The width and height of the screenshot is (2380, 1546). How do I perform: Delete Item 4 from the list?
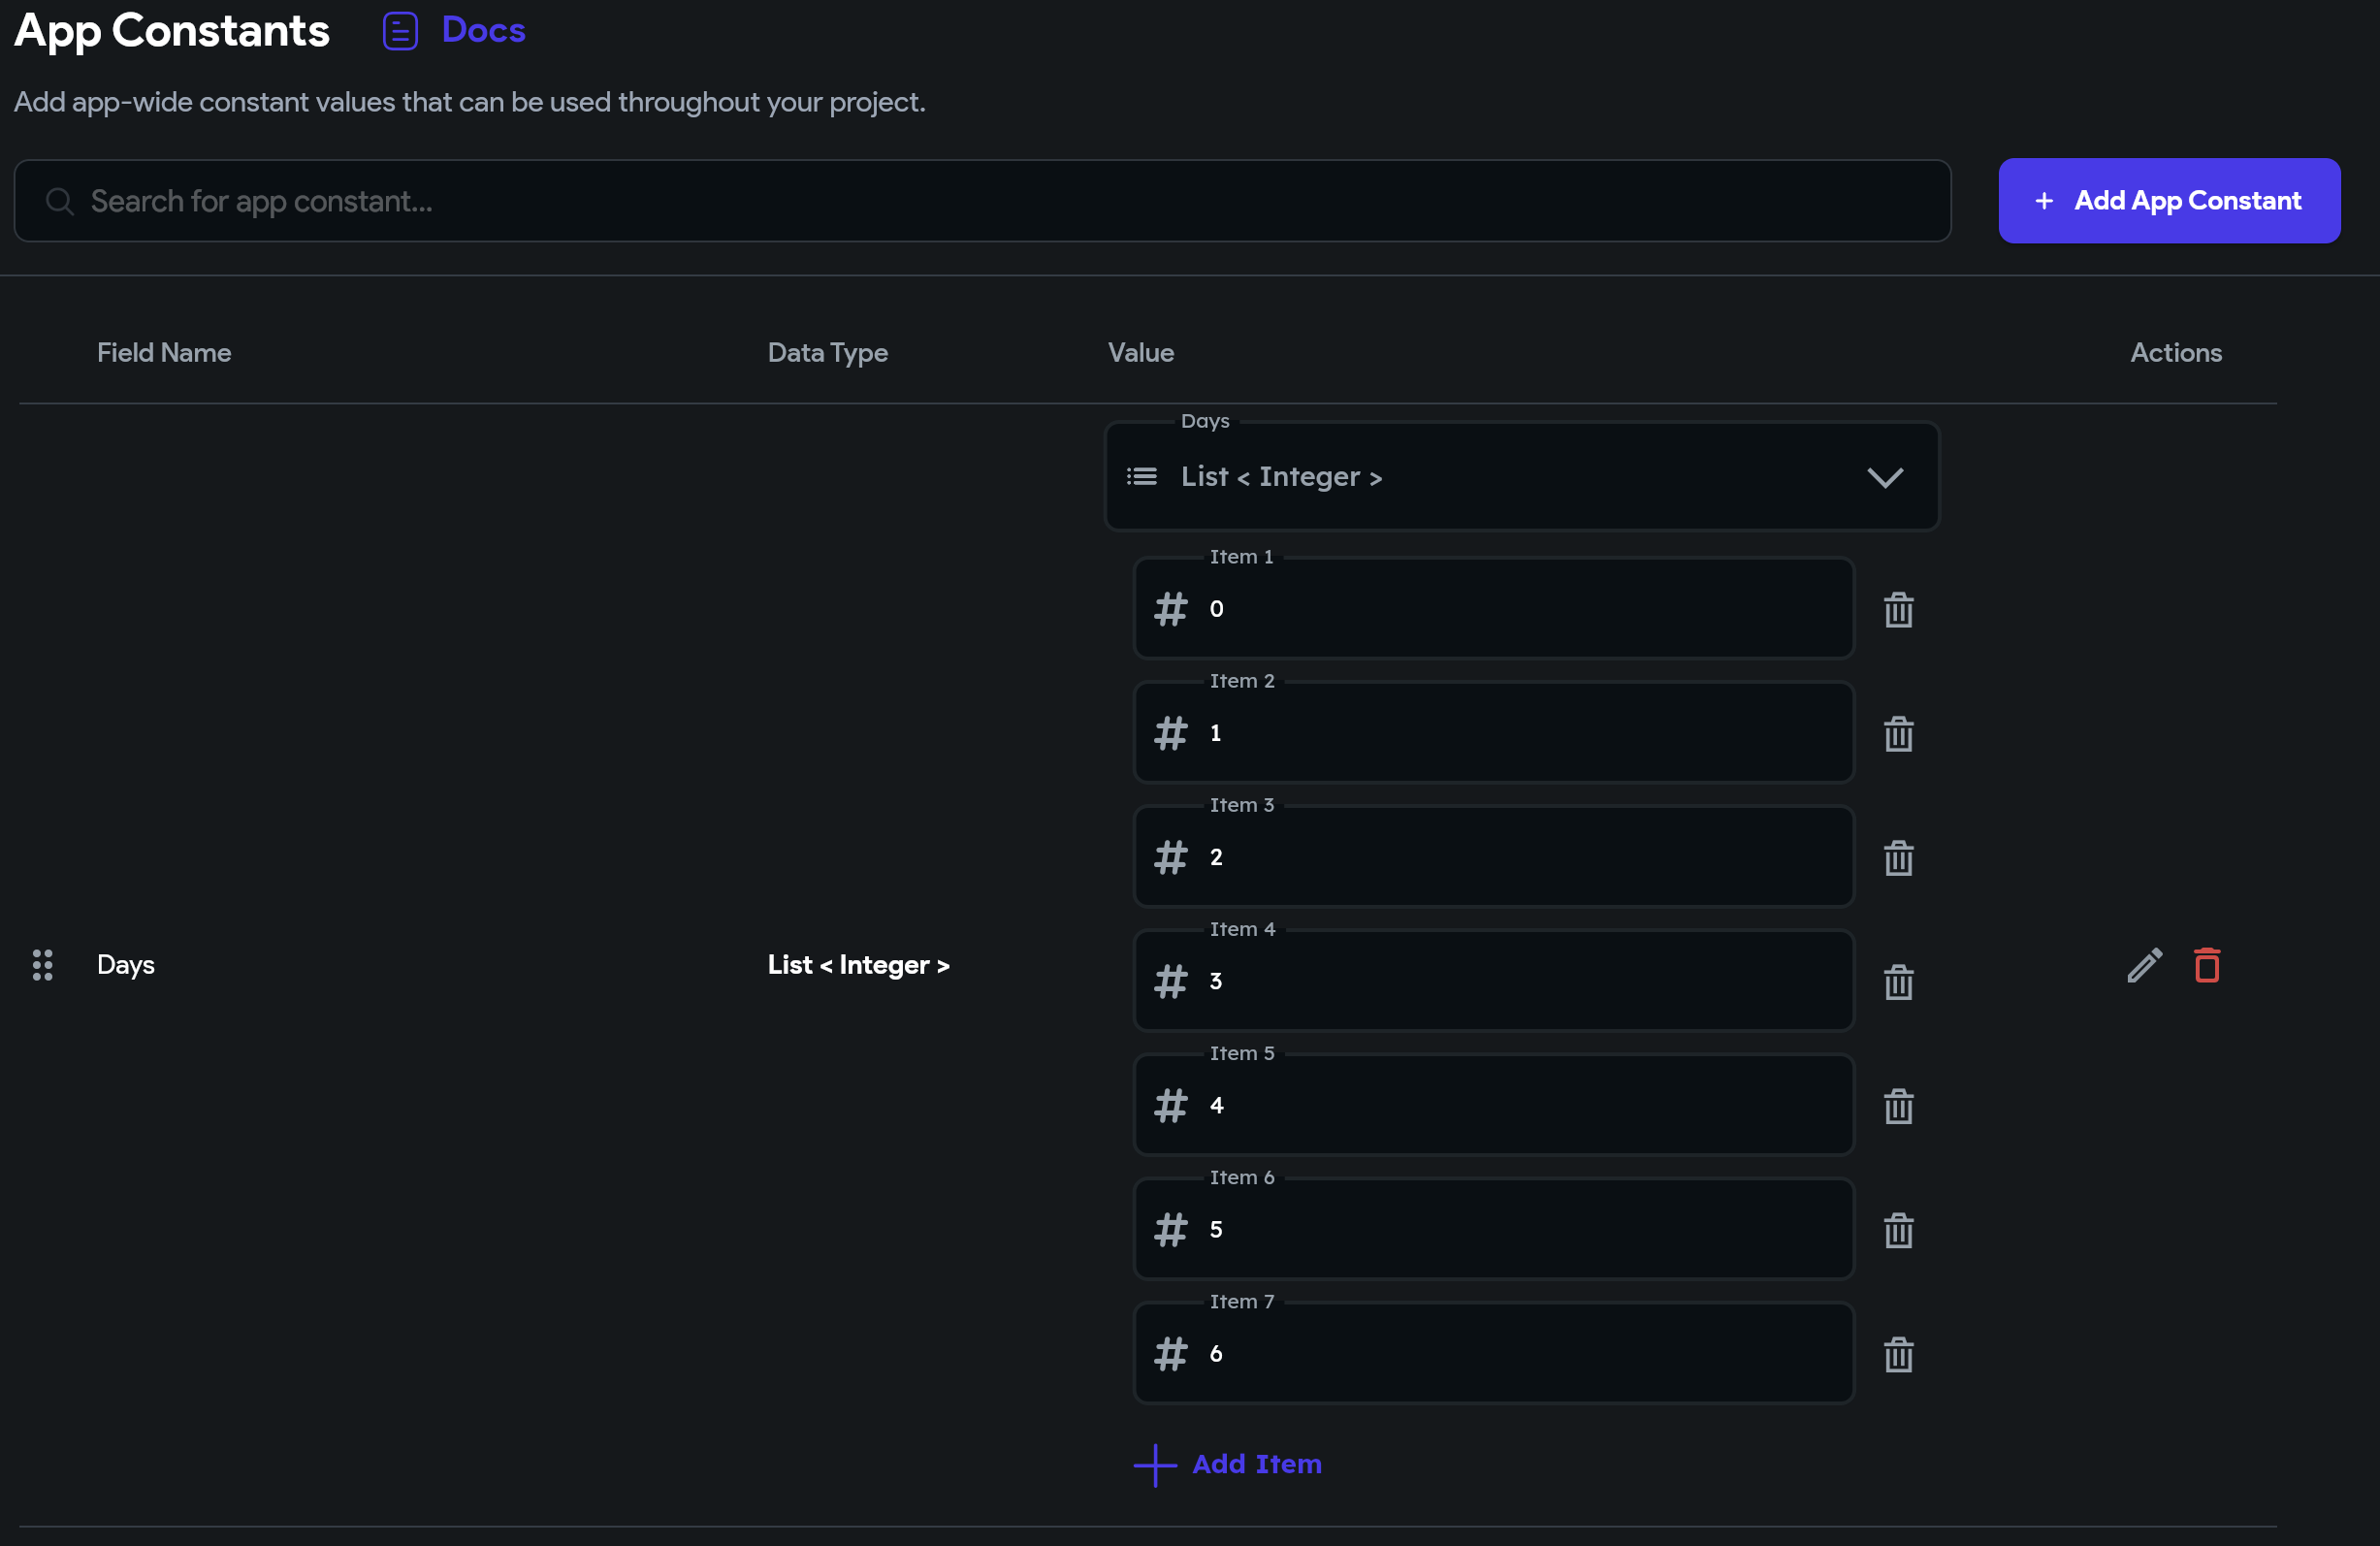[1898, 981]
